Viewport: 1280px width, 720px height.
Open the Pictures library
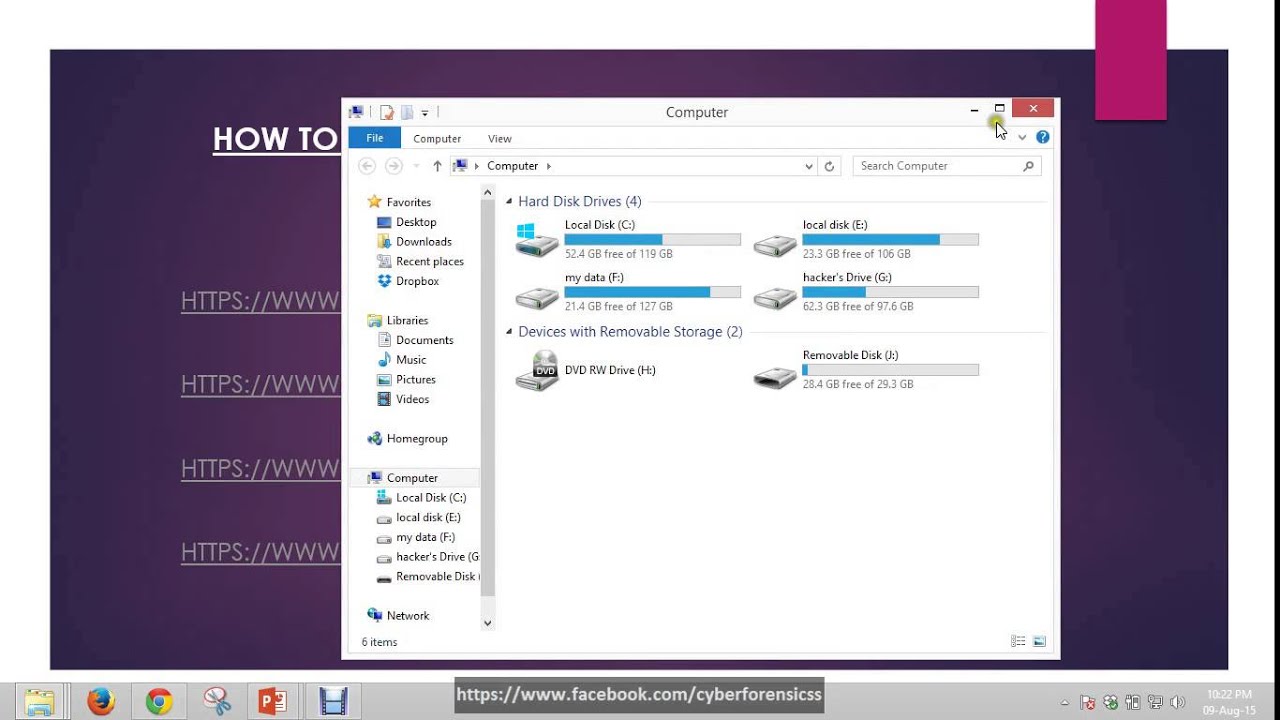(x=415, y=380)
